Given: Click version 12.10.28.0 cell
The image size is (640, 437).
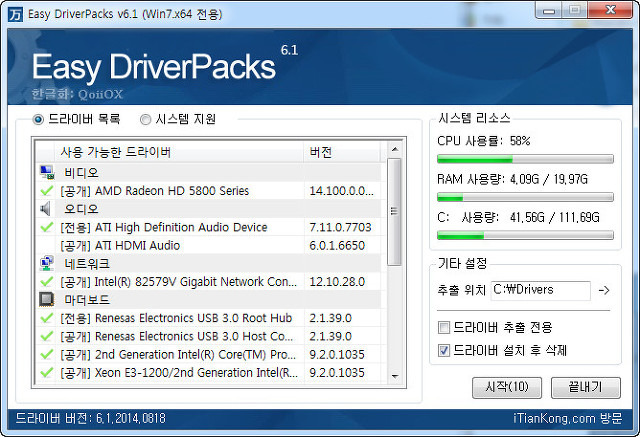Looking at the screenshot, I should pos(337,282).
